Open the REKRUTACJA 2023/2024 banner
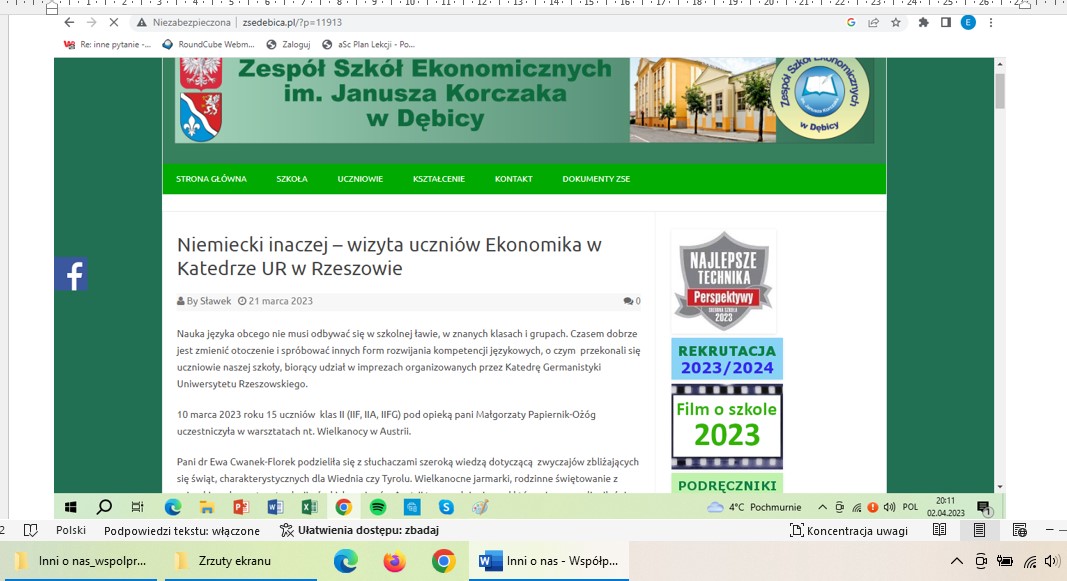Image resolution: width=1067 pixels, height=581 pixels. point(727,359)
